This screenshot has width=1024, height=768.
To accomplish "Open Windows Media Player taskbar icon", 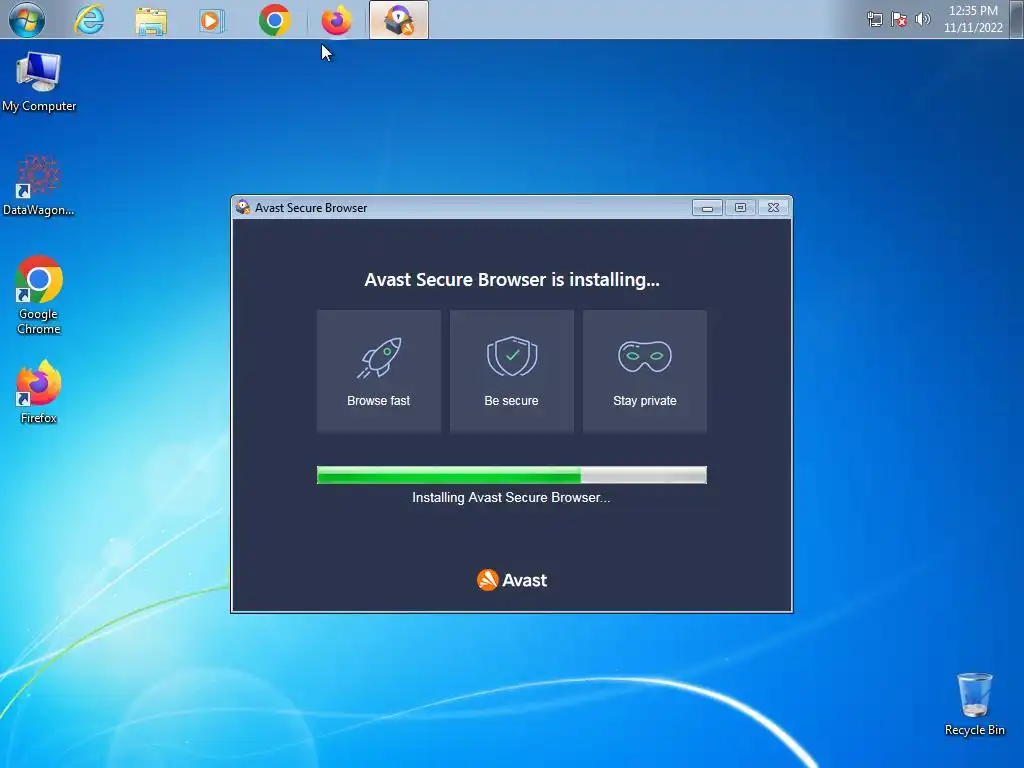I will click(x=212, y=20).
